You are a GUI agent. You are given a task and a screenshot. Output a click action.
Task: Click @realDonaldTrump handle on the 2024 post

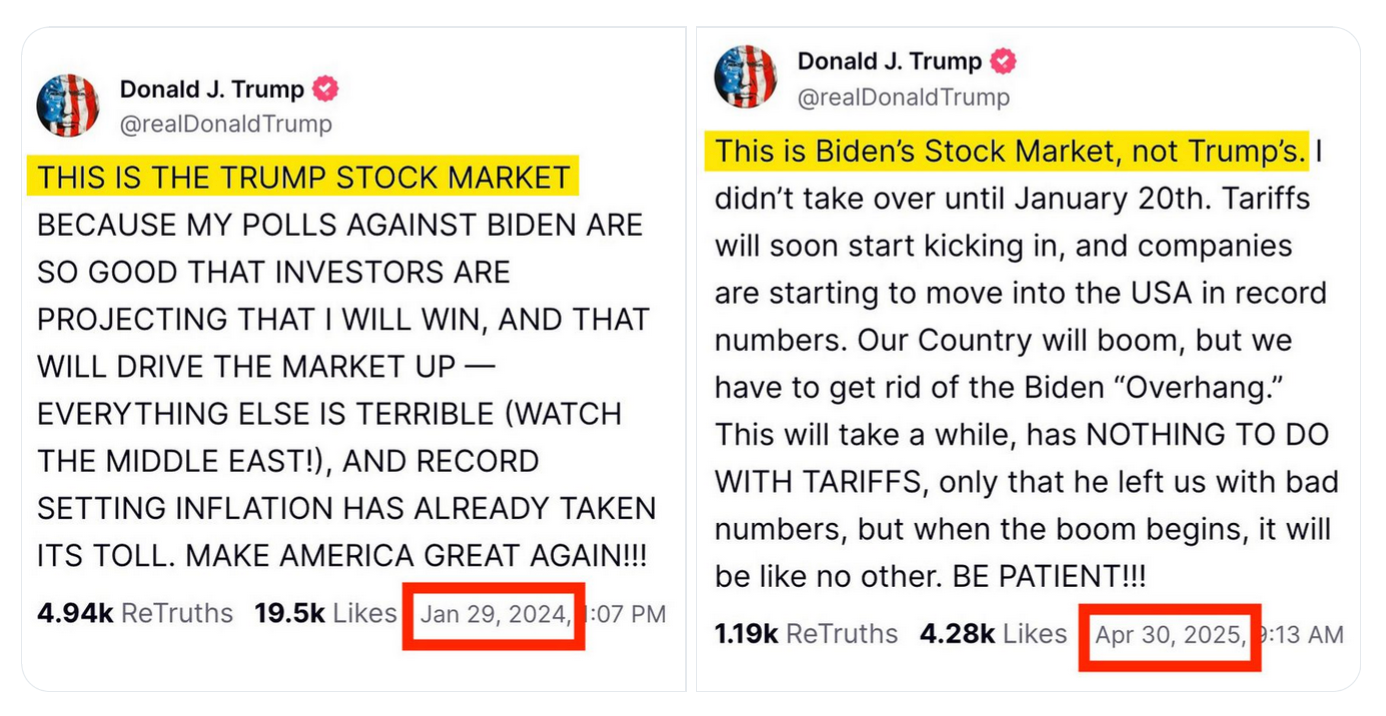[226, 124]
